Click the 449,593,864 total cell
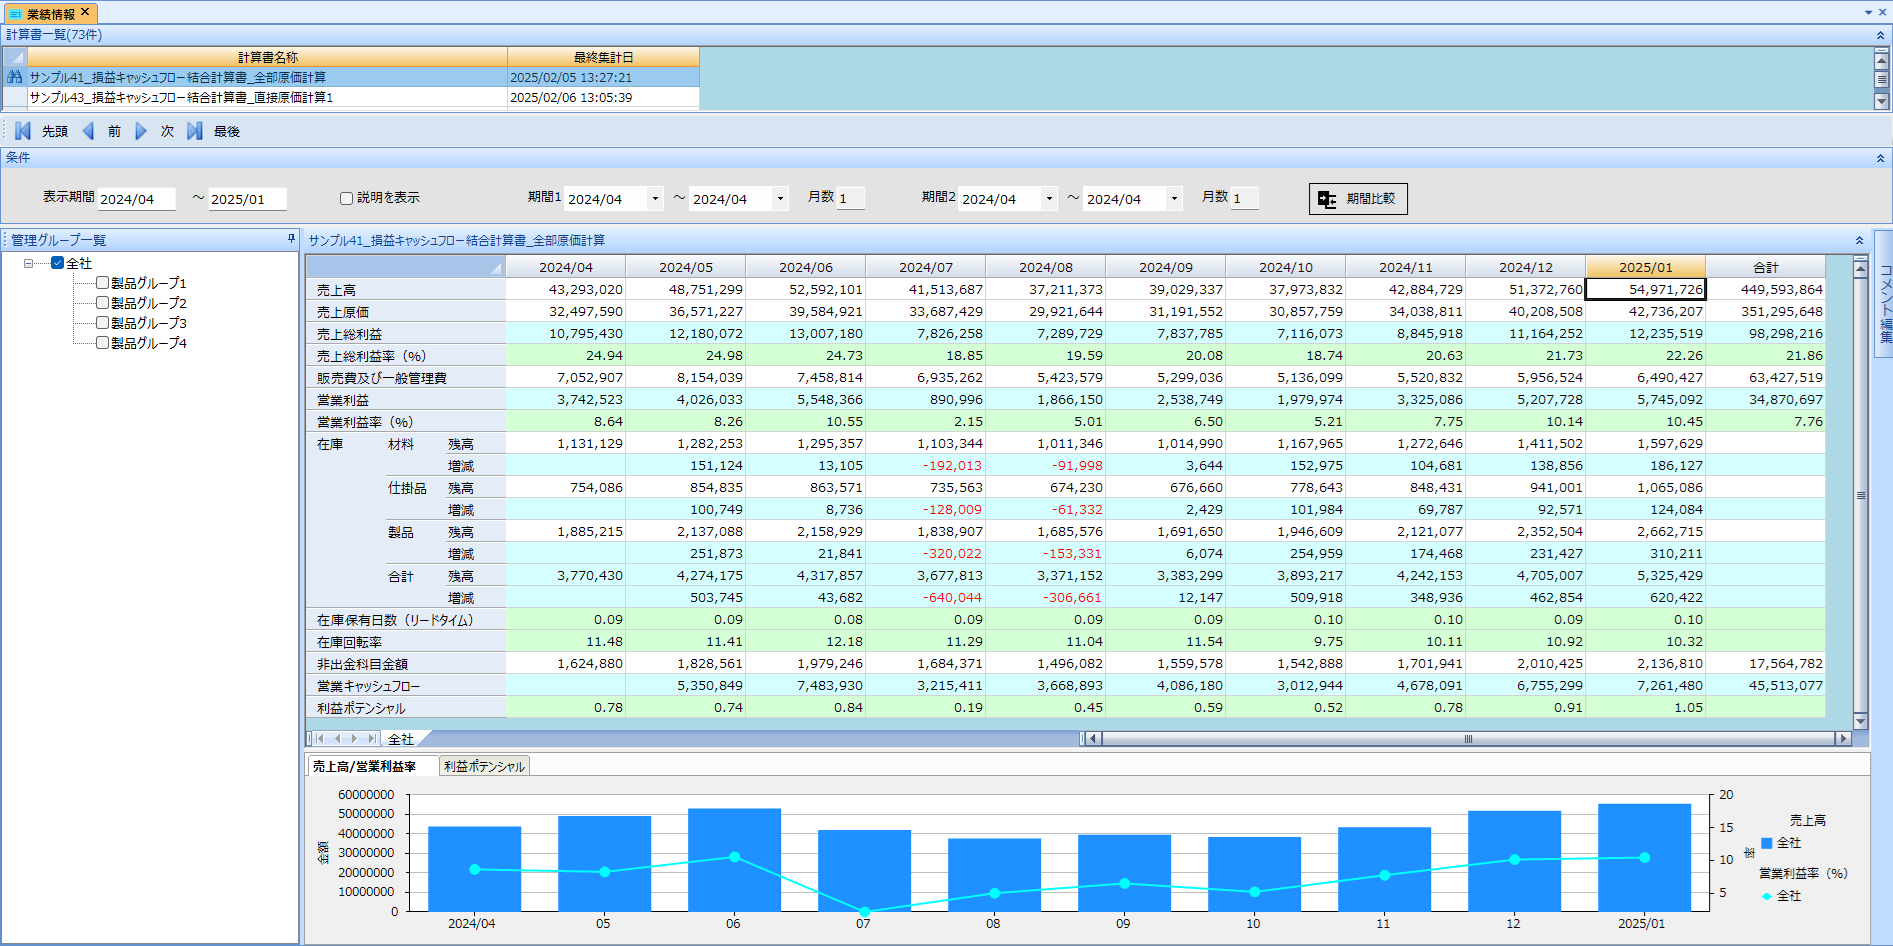The width and height of the screenshot is (1893, 946). 1765,289
